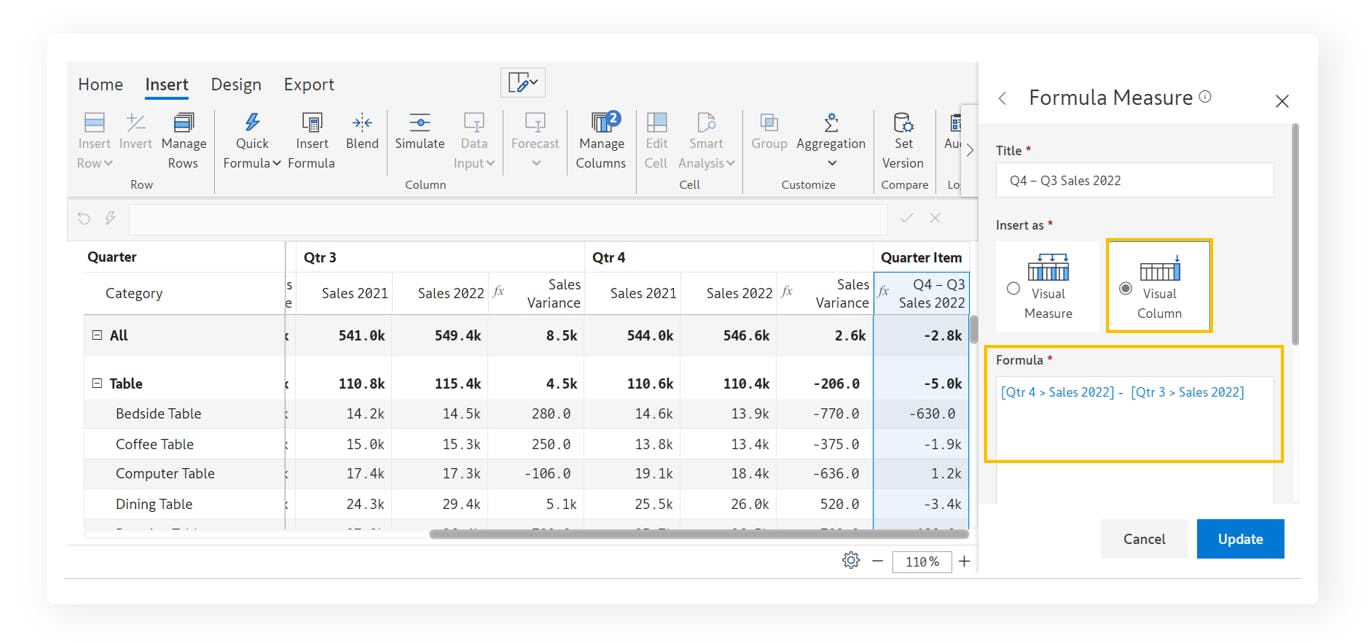Screen dimensions: 1368x643
Task: Click the Formula Measure panel scrollbar
Action: tap(1296, 235)
